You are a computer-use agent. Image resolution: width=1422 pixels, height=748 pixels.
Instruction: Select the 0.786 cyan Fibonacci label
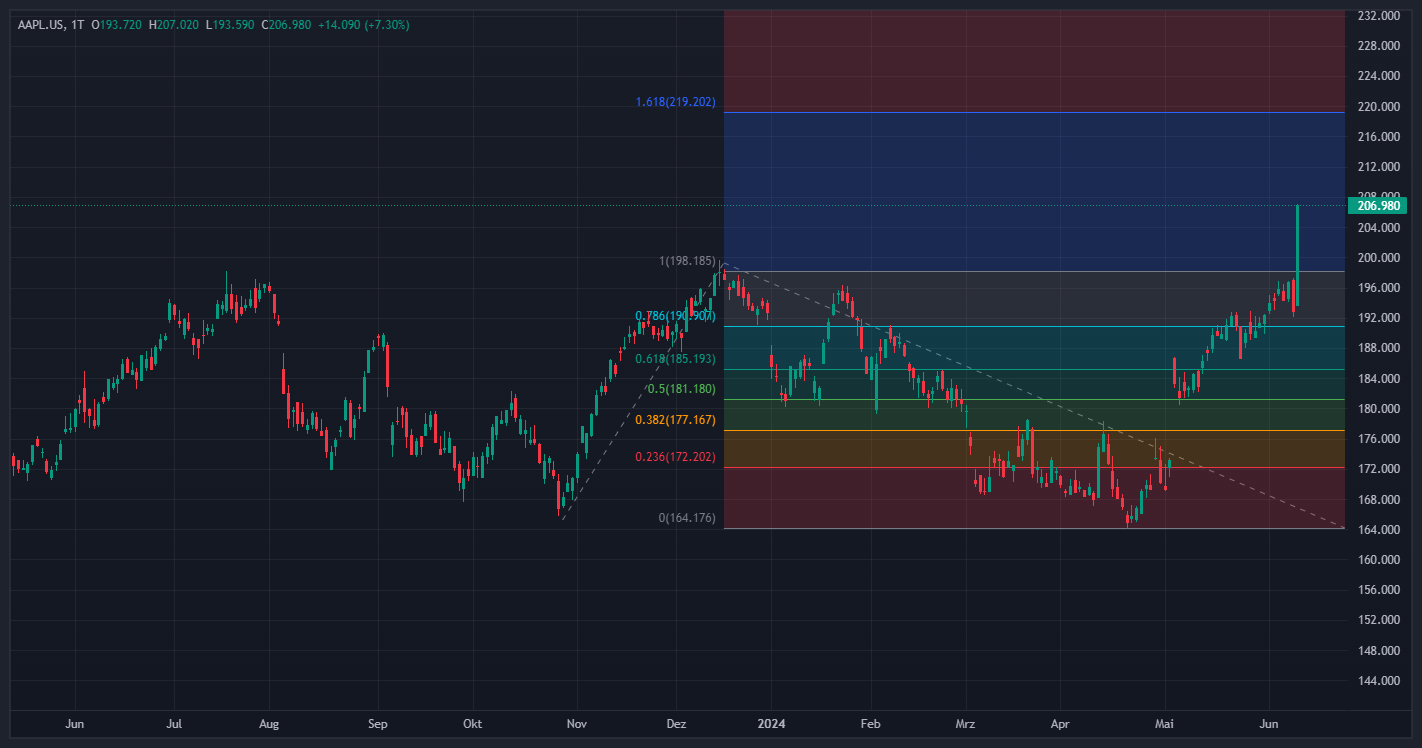pos(675,316)
